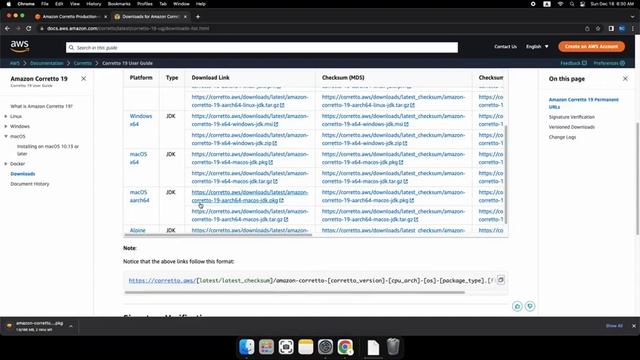
Task: Open What is Amazon Corretto 19 page
Action: tap(41, 106)
